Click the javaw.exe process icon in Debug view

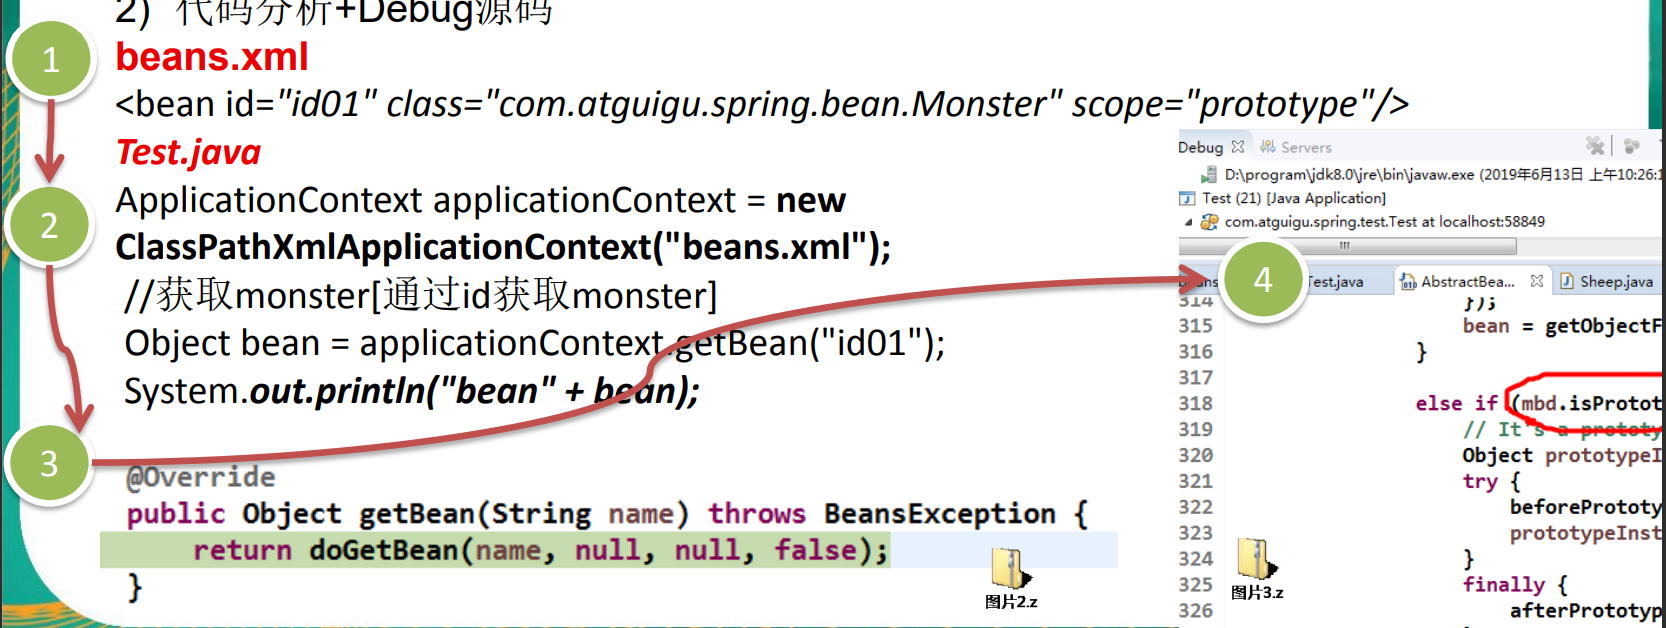click(x=1209, y=174)
